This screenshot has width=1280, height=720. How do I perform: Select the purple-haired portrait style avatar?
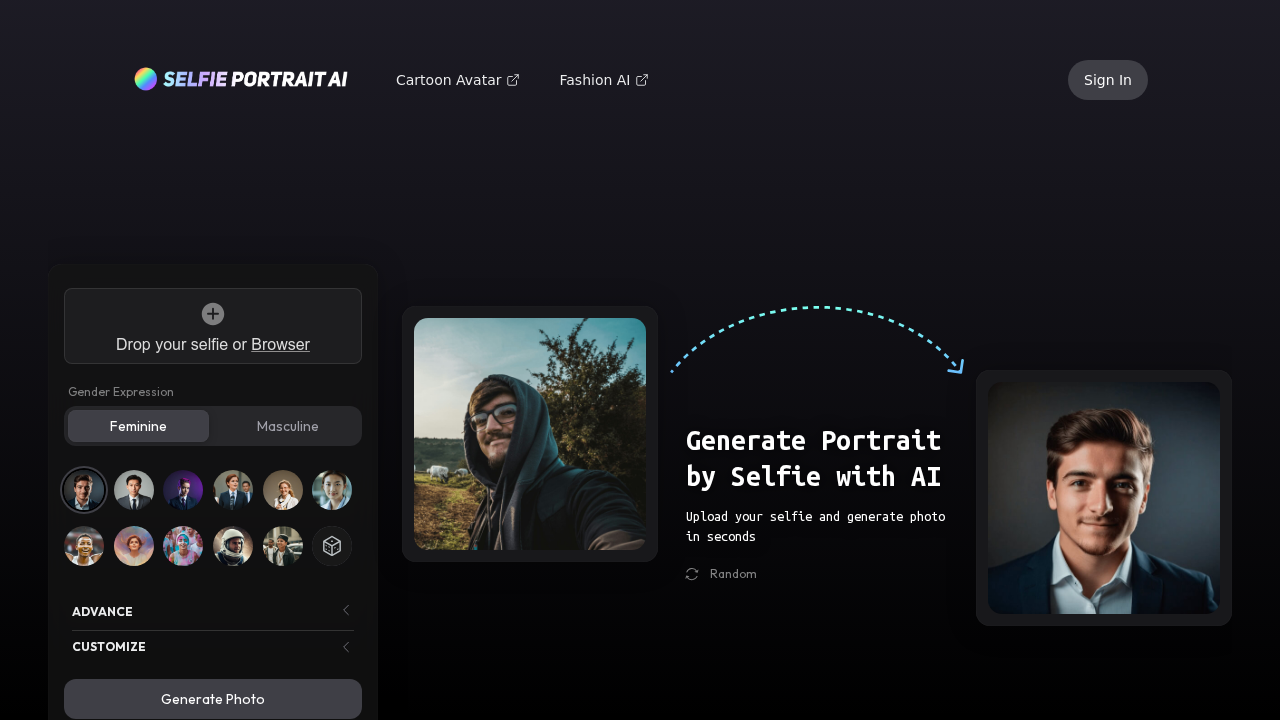point(183,490)
